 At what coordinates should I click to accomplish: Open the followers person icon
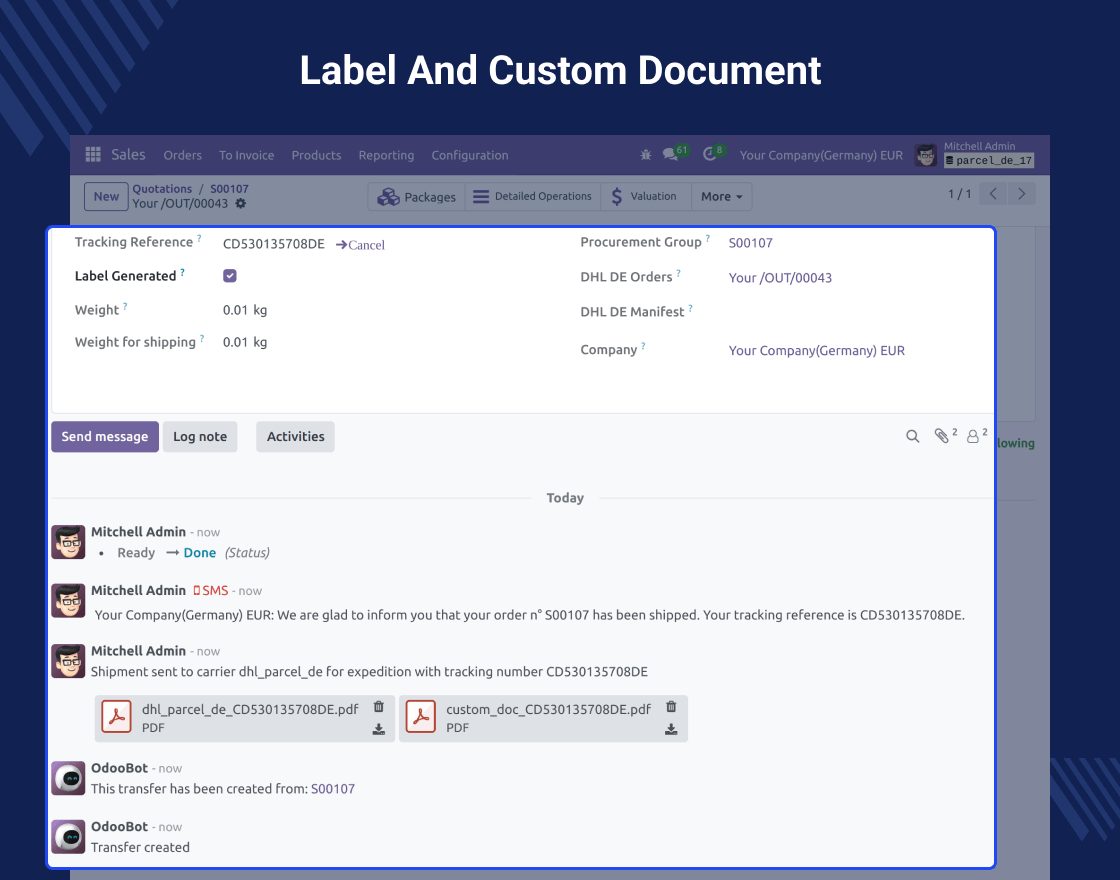pyautogui.click(x=974, y=436)
